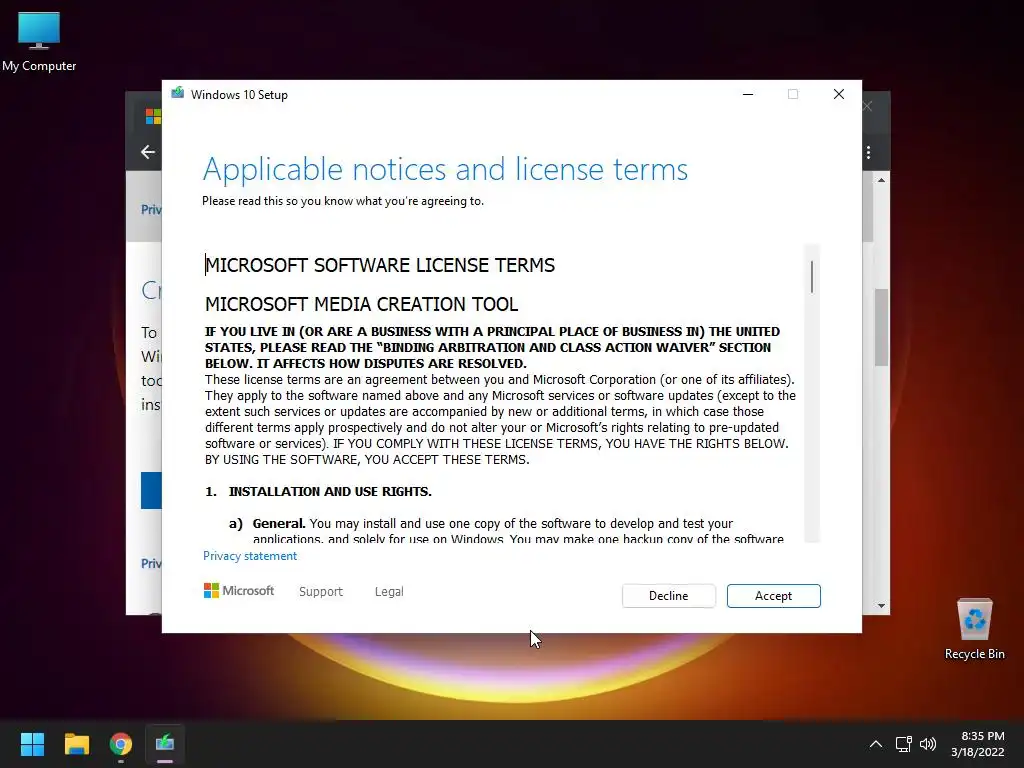Click the license text scrollbar thumb
Screen dimensions: 1024x768
812,277
